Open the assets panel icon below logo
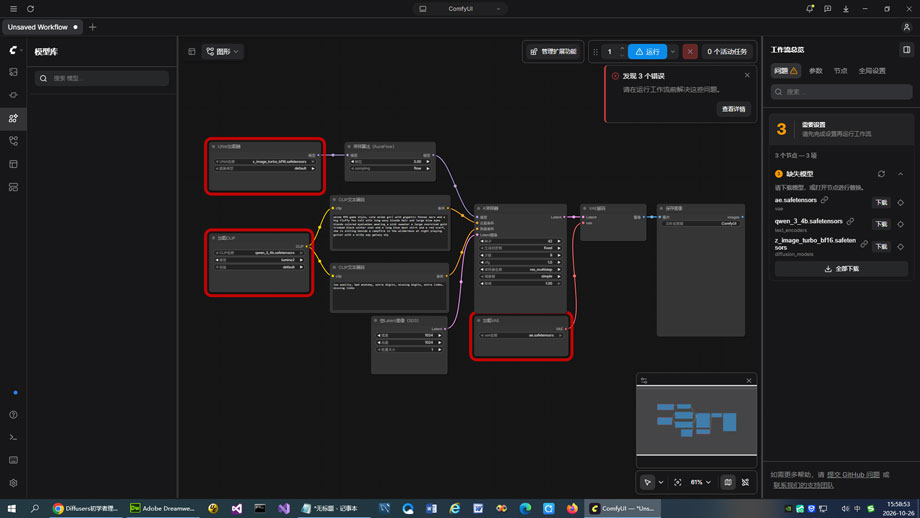 13,72
